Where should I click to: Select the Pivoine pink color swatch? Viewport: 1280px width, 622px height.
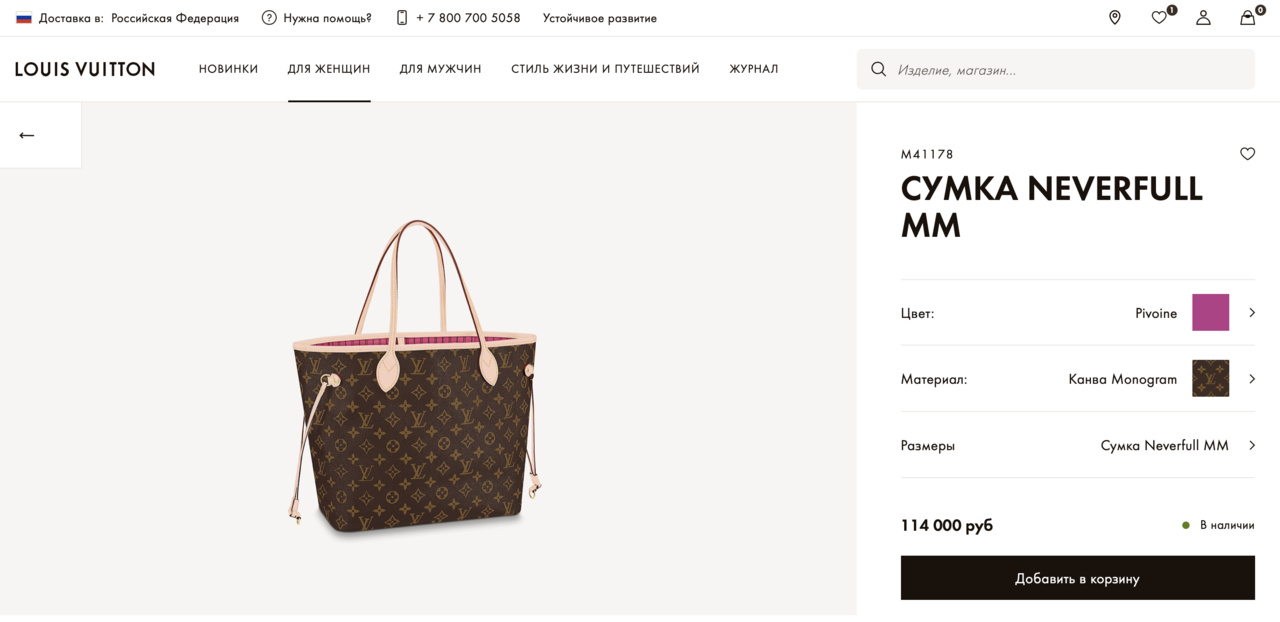1210,313
